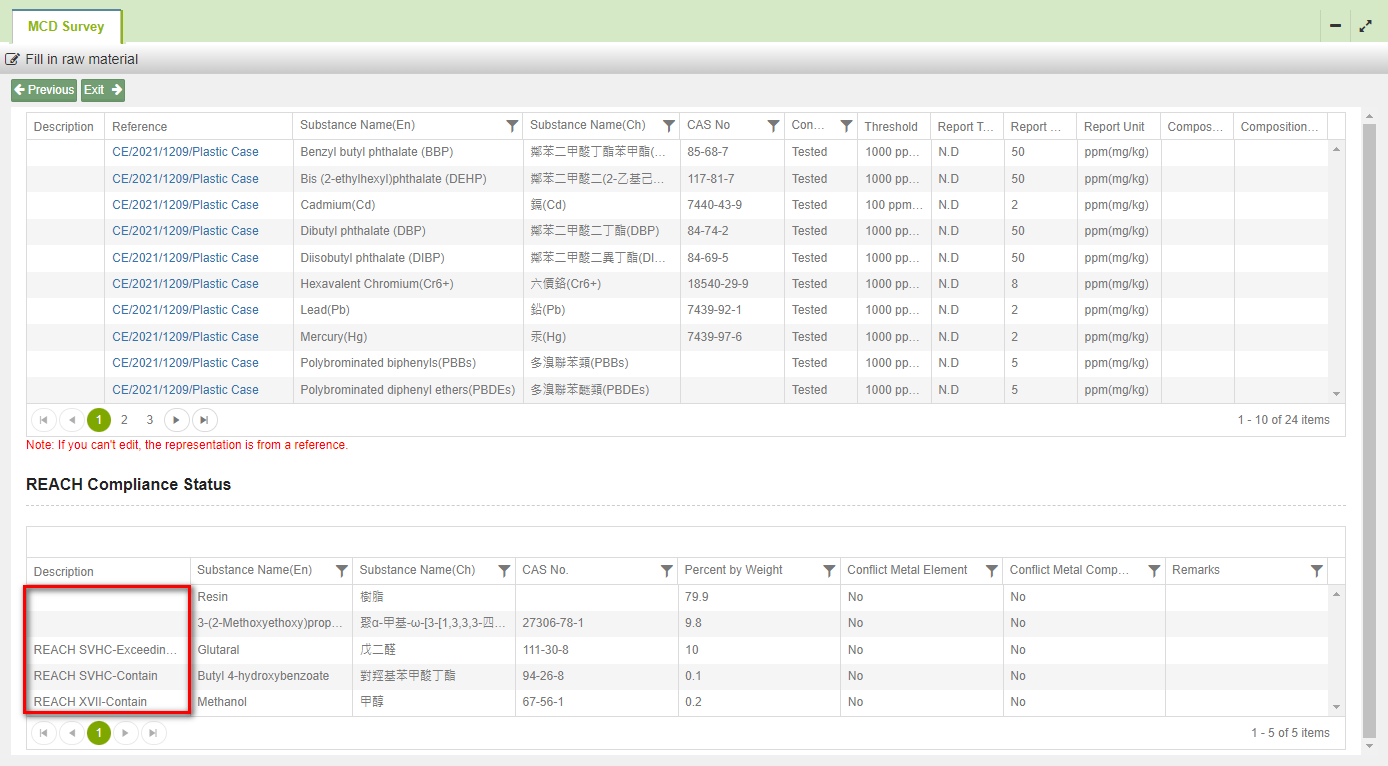Filter REACH table by Conflict Metal Element
Viewport: 1388px width, 766px height.
tap(991, 570)
